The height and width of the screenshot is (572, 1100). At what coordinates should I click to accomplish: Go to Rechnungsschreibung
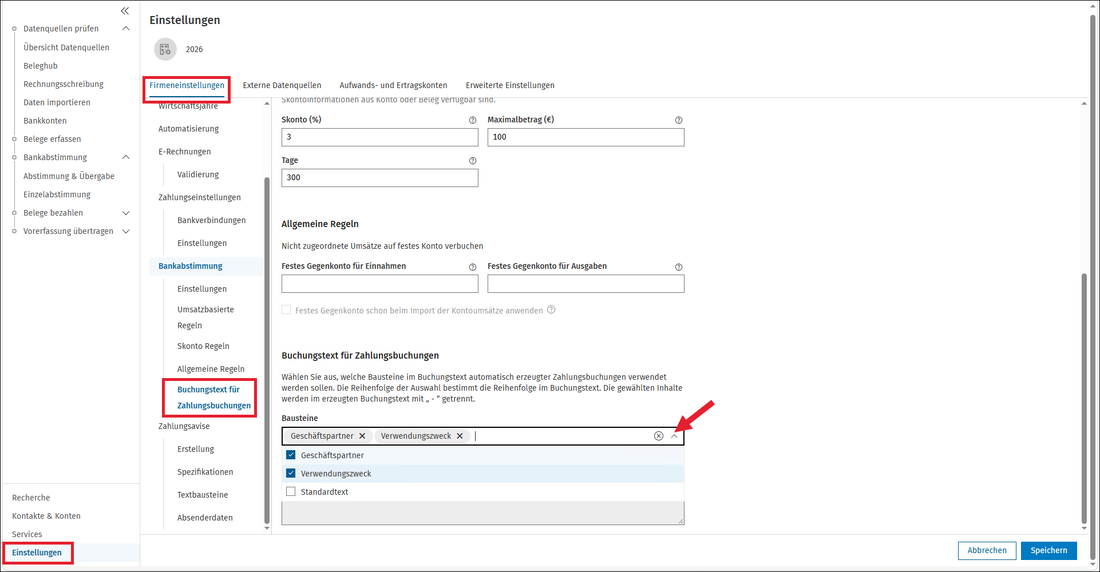[63, 84]
